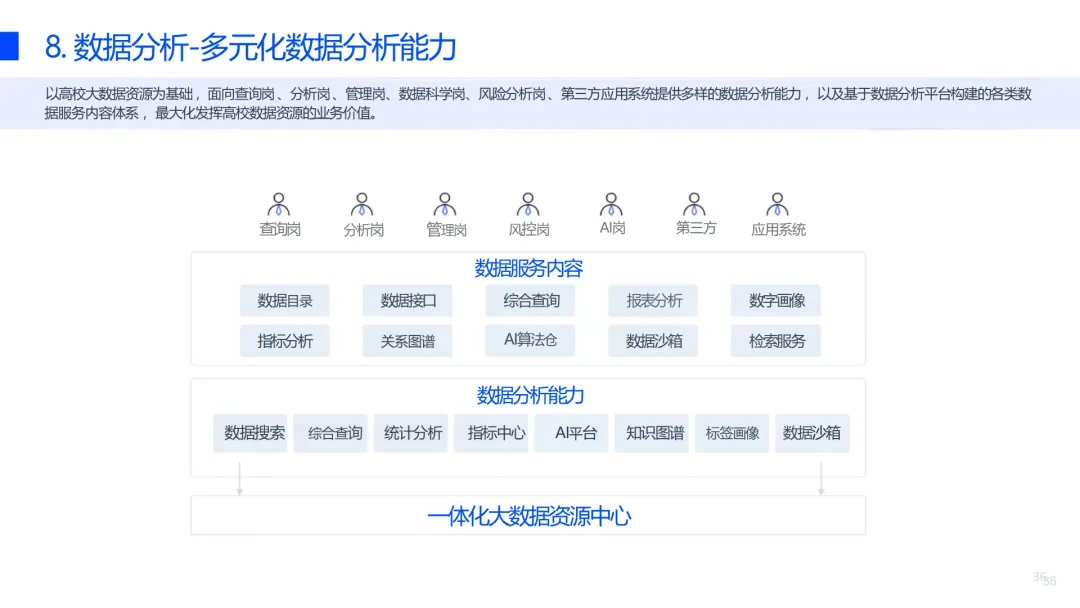
Task: Click the 管理岗 label text
Action: point(446,229)
